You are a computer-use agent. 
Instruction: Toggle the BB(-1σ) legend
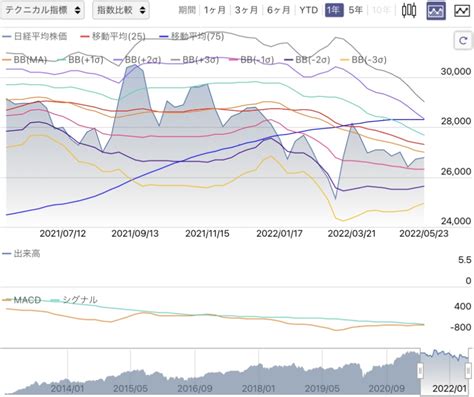[252, 60]
